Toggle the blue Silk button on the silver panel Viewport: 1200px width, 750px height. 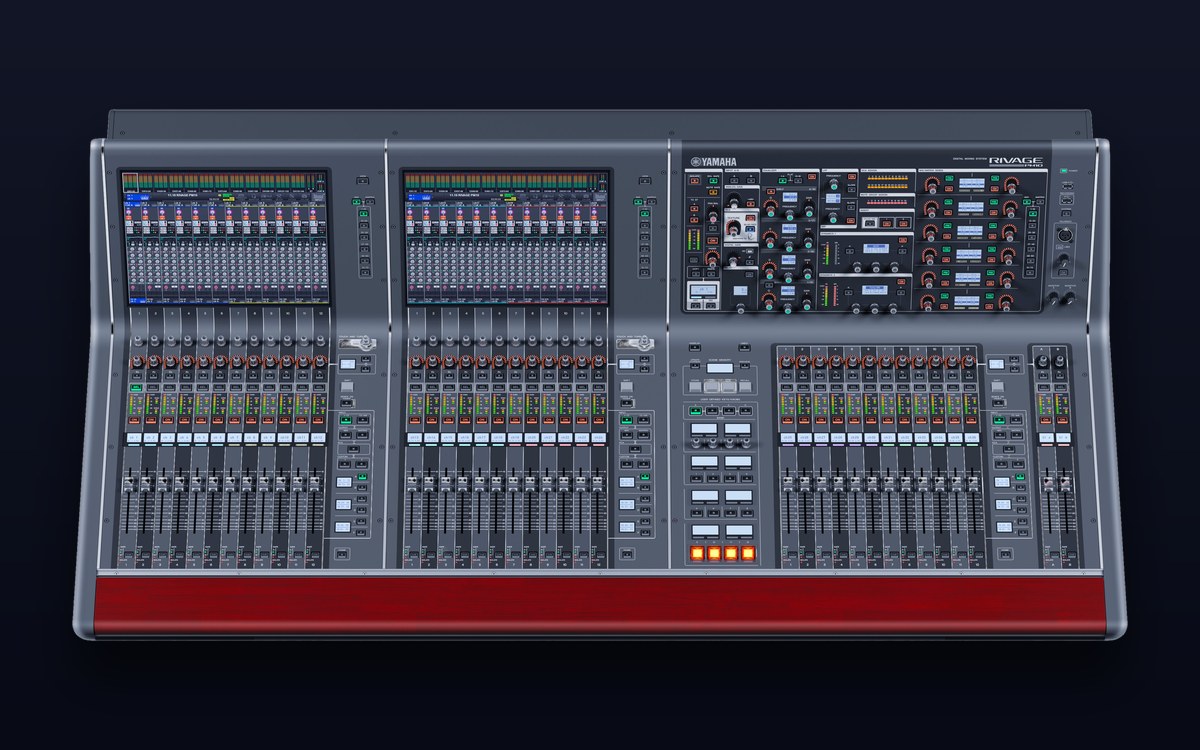click(750, 230)
